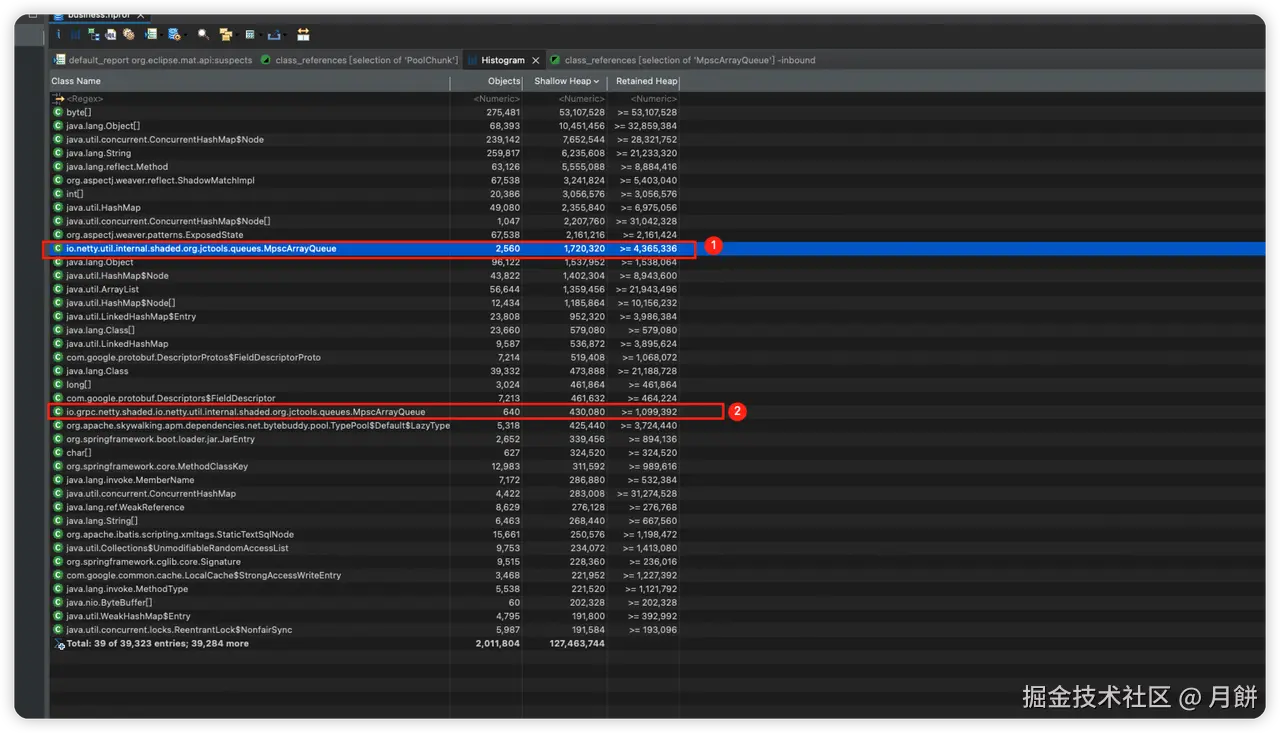
Task: Close the Histogram tab
Action: tap(536, 60)
